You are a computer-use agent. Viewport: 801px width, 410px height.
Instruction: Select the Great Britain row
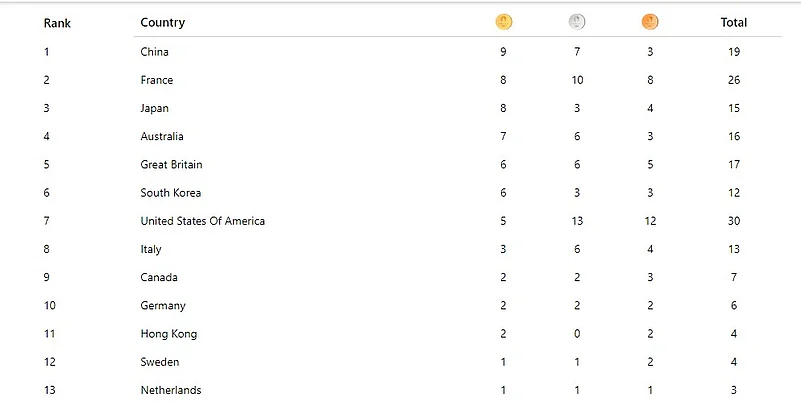[x=172, y=164]
